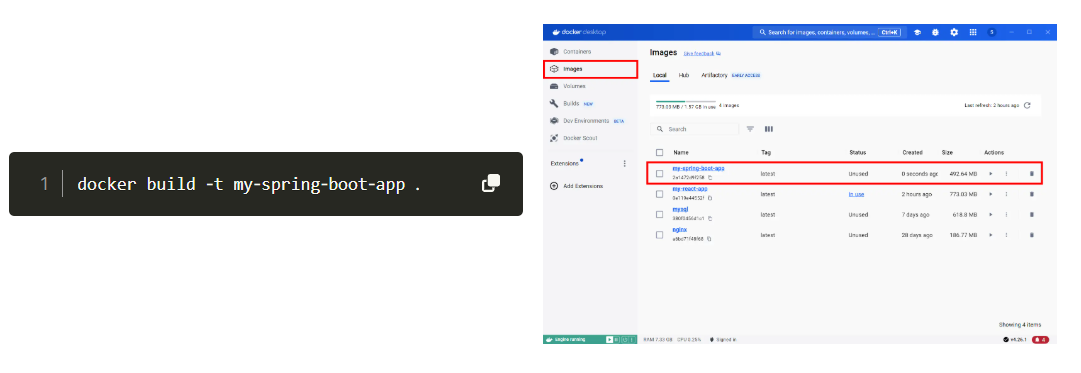Screen dimensions: 1081x373
Task: Run the my-spring-boot-app image
Action: coord(991,174)
